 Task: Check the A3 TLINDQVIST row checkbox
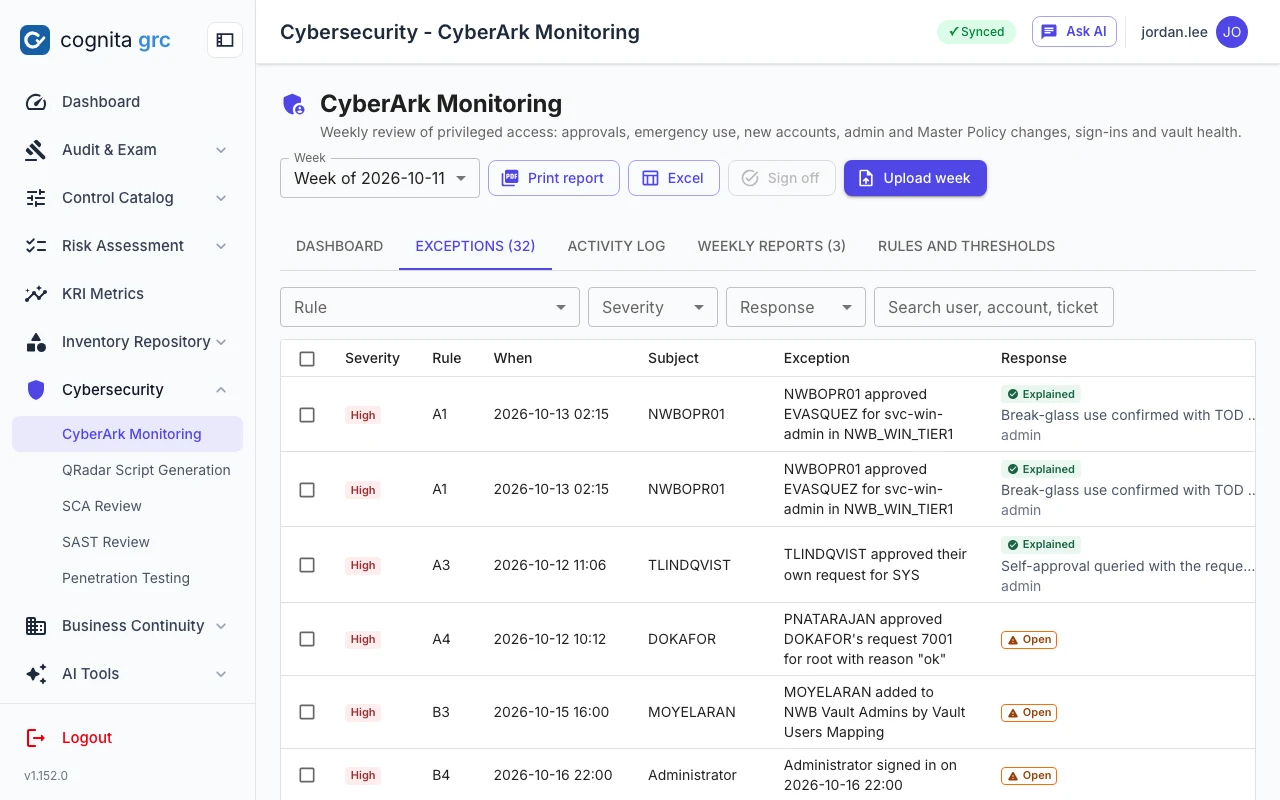point(307,565)
